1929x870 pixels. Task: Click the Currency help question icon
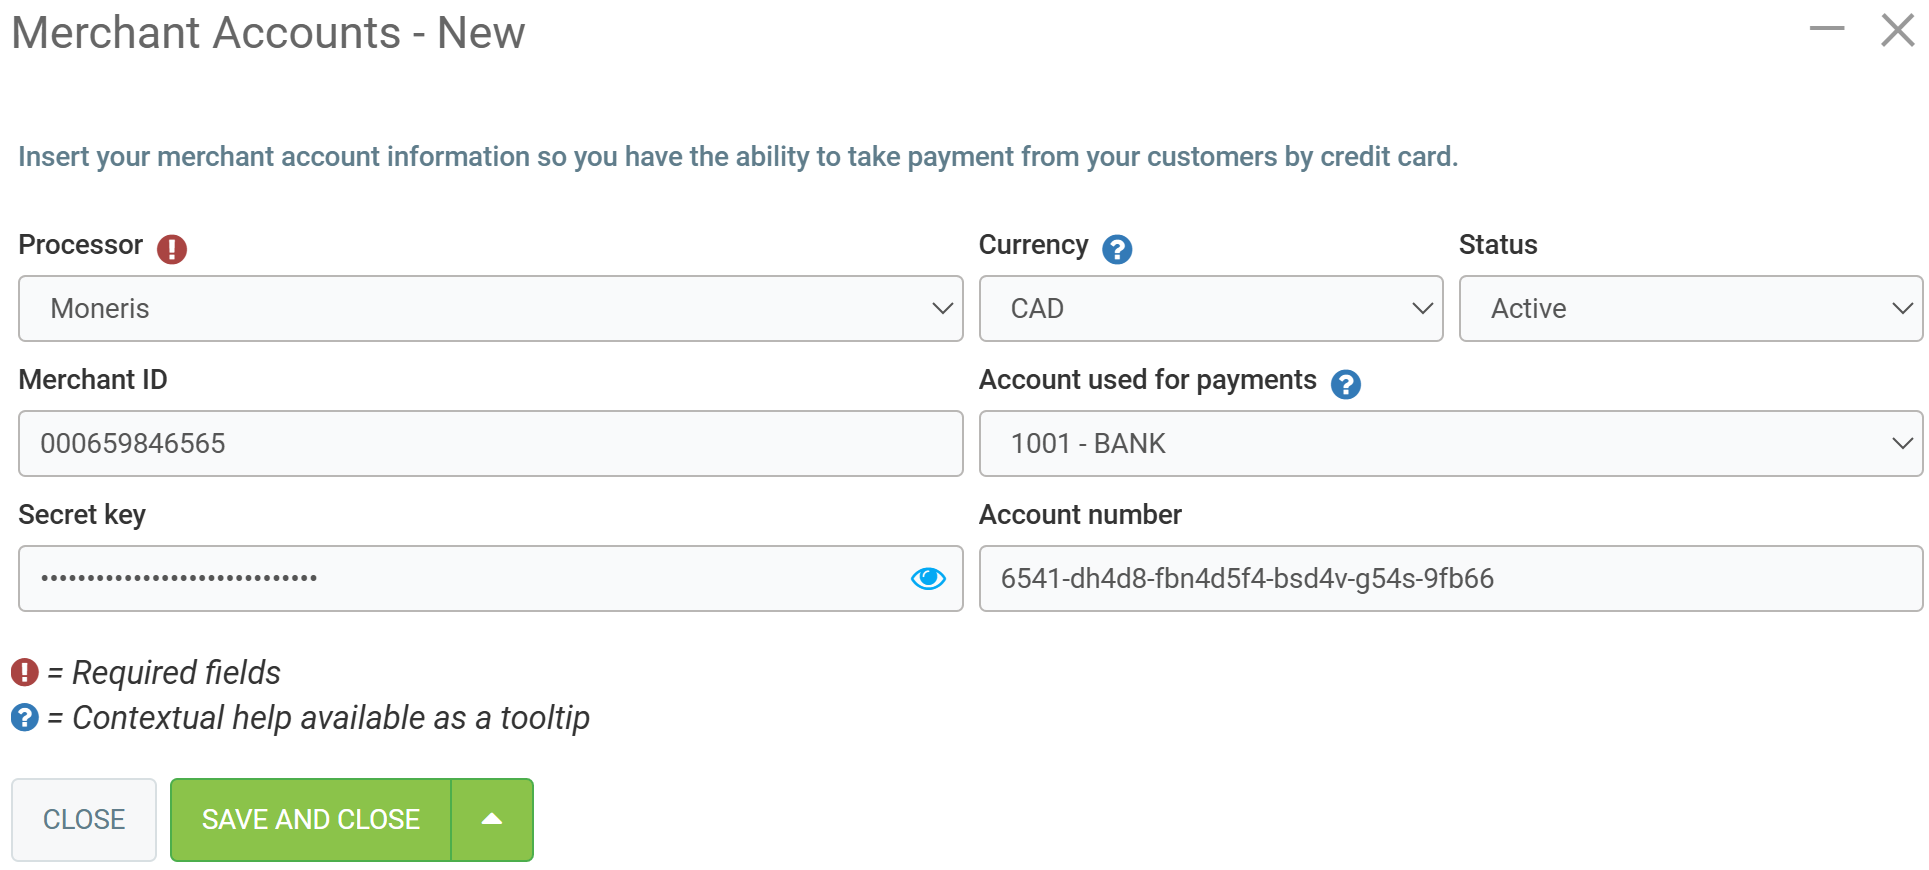tap(1117, 249)
